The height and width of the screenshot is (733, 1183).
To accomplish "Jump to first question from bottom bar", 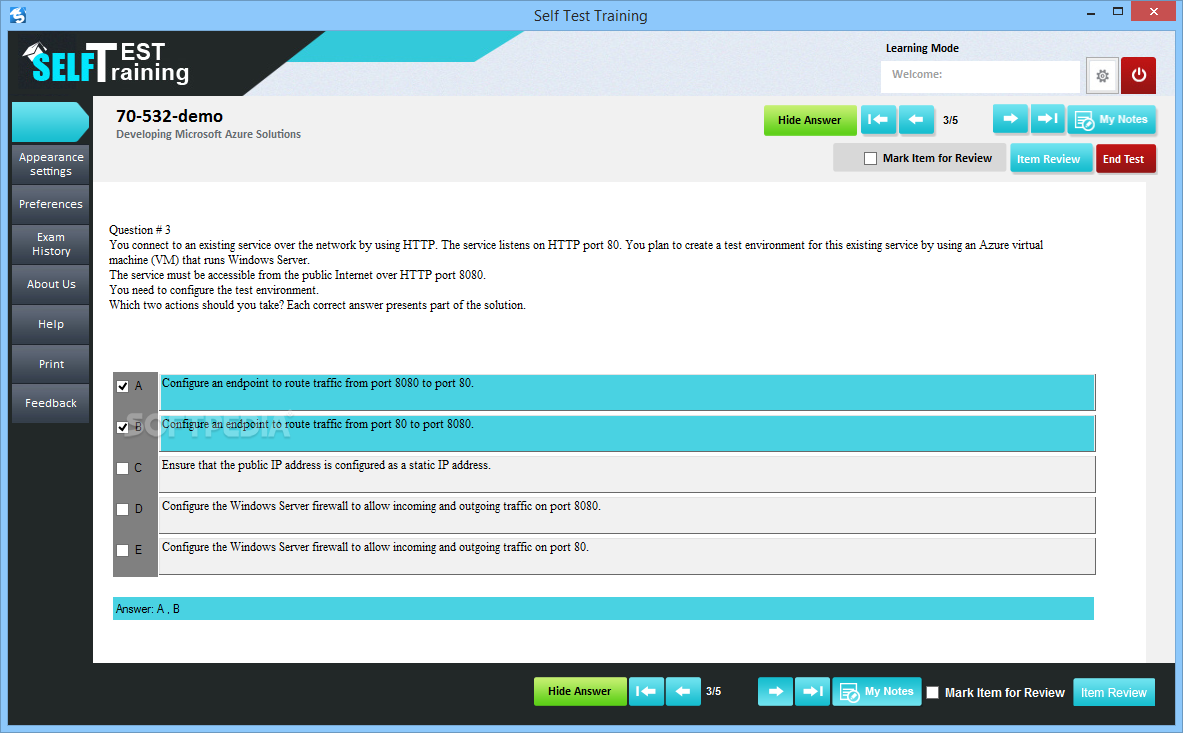I will coord(646,692).
